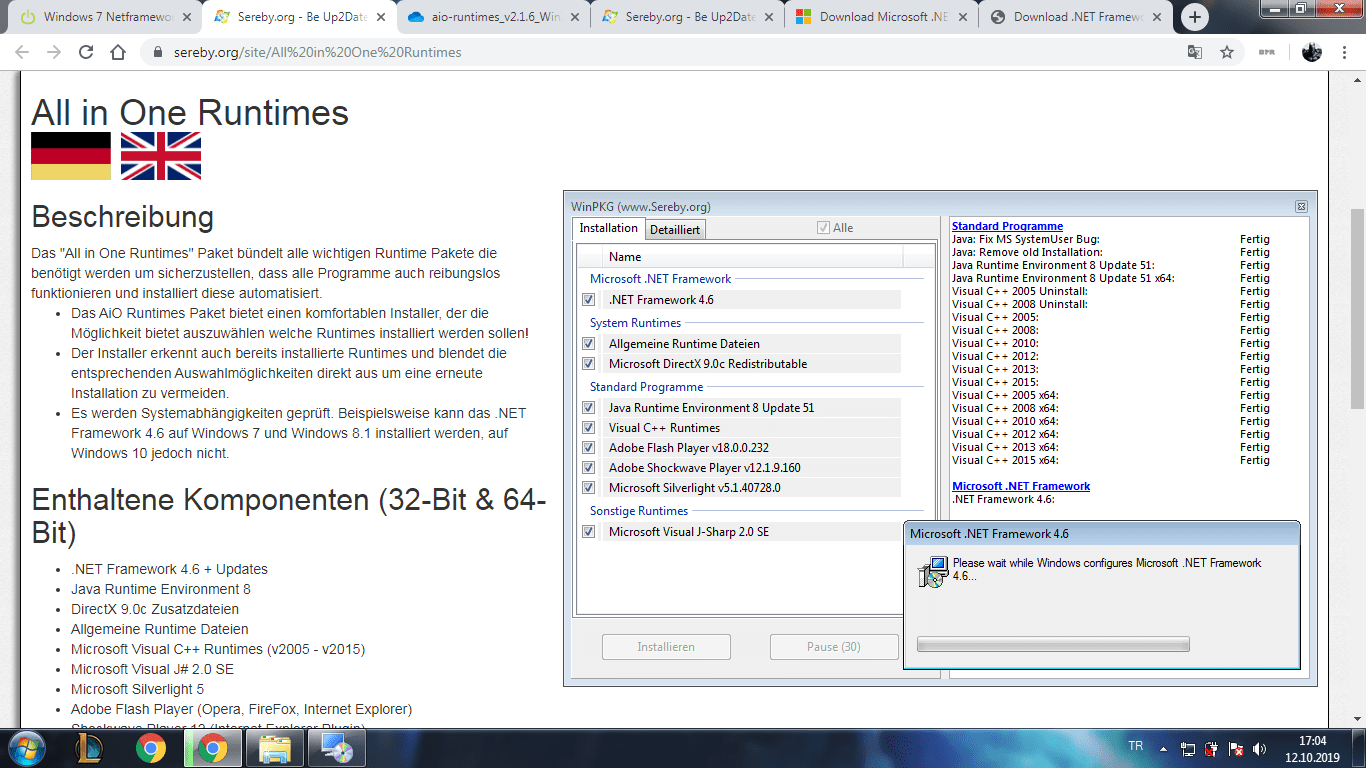Open the Chrome three-dot menu

pyautogui.click(x=1344, y=52)
